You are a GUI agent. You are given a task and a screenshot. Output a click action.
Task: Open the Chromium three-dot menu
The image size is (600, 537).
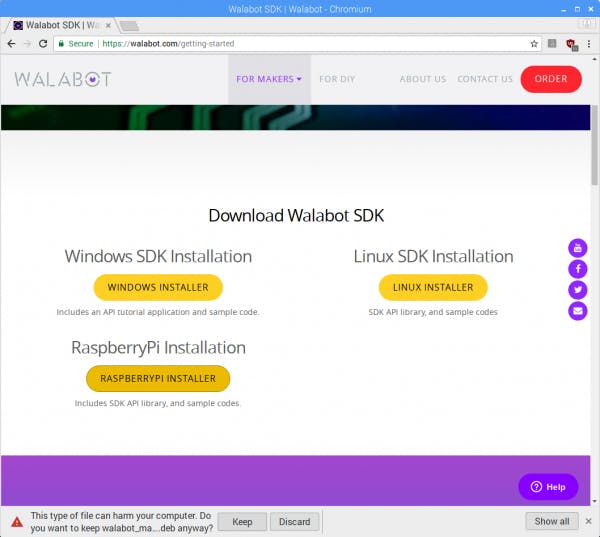(x=589, y=44)
